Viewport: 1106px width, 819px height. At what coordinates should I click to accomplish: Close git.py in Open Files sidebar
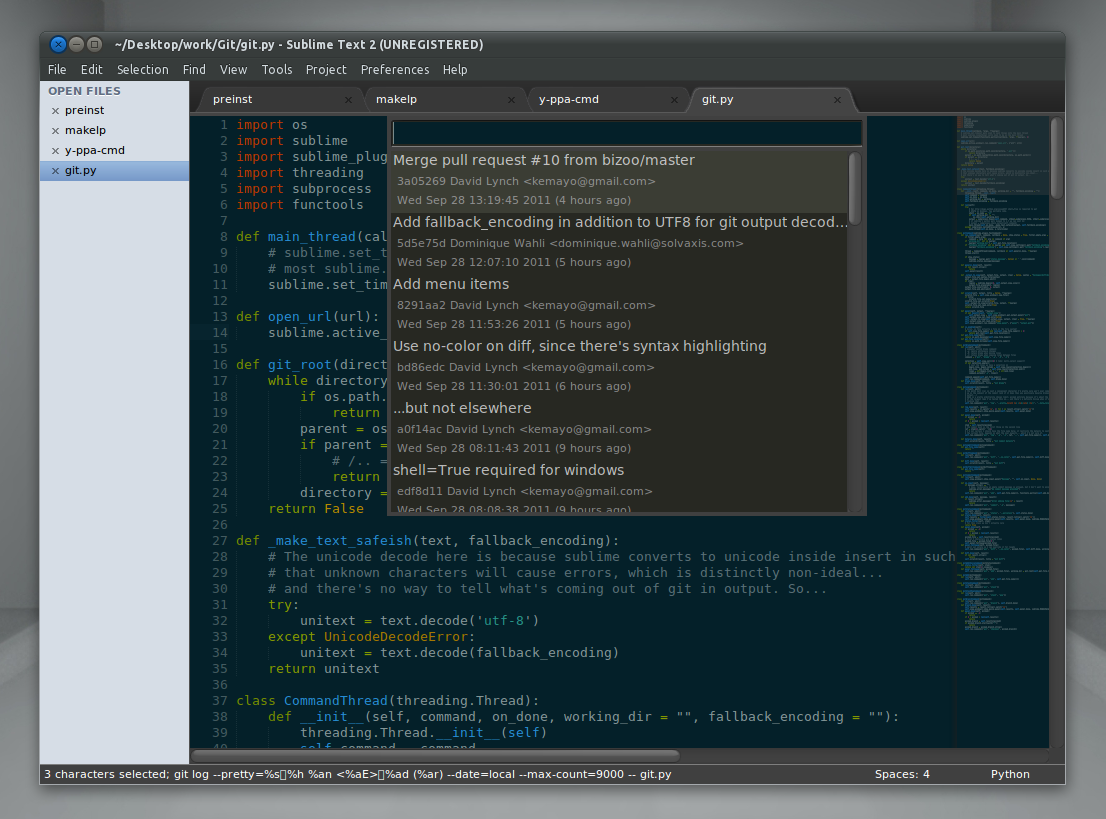pos(55,171)
